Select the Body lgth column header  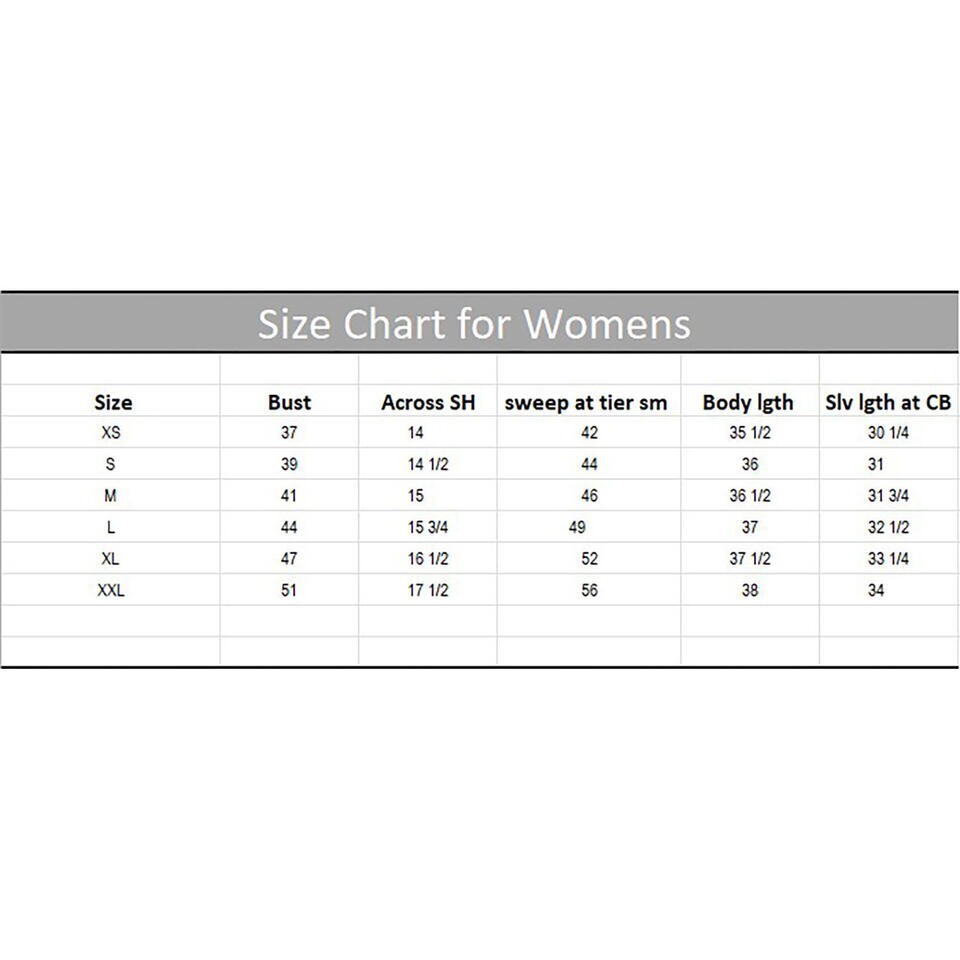click(x=748, y=402)
